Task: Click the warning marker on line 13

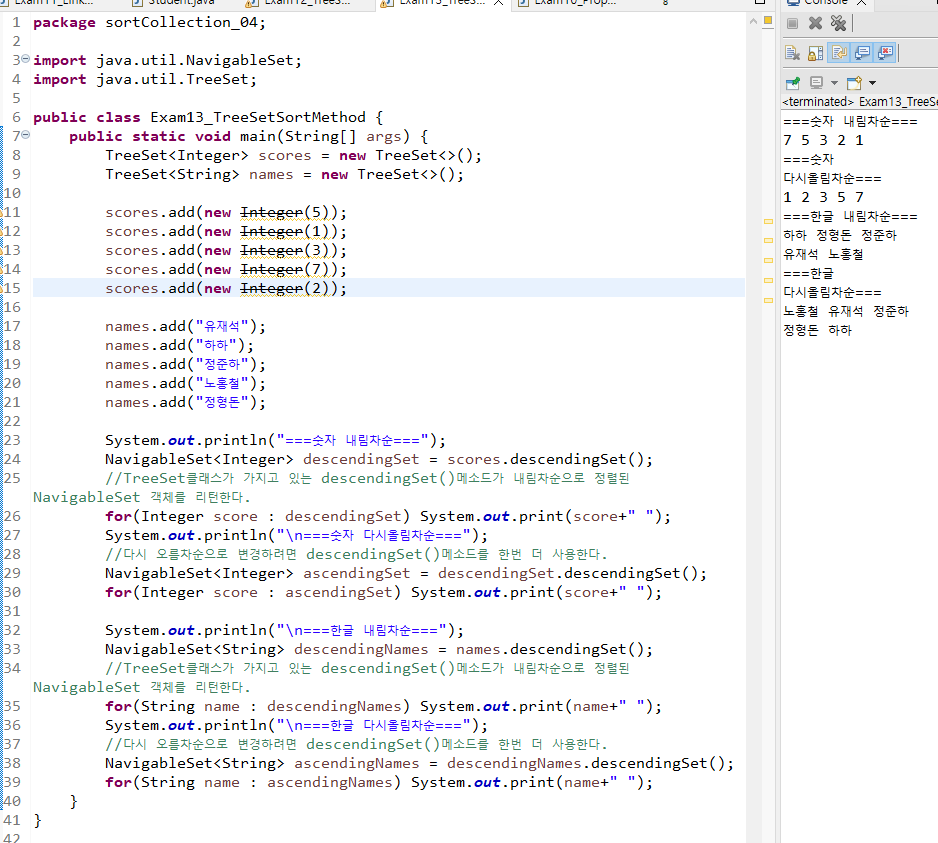Action: coord(2,250)
